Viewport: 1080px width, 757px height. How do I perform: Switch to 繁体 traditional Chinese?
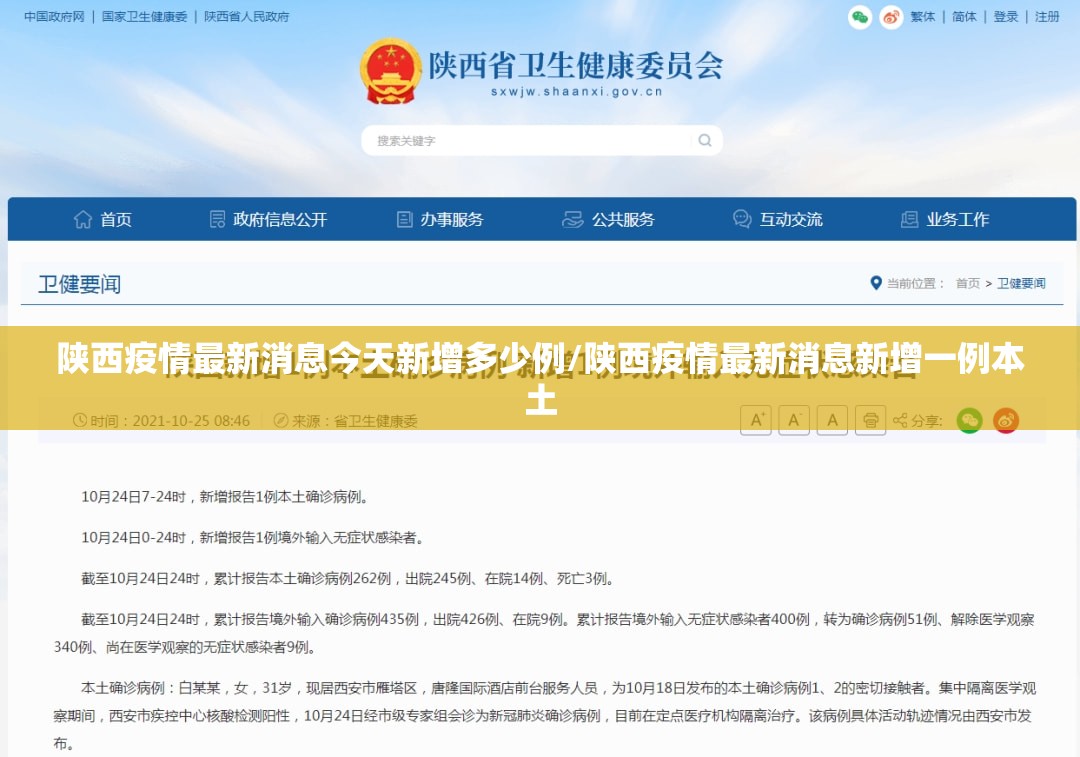point(923,17)
